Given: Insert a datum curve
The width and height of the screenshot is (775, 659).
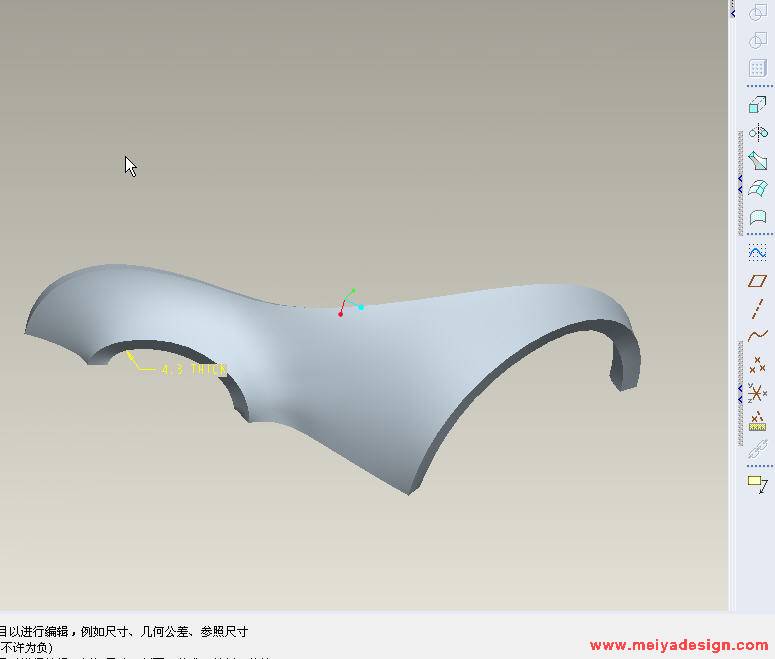Looking at the screenshot, I should click(x=758, y=336).
